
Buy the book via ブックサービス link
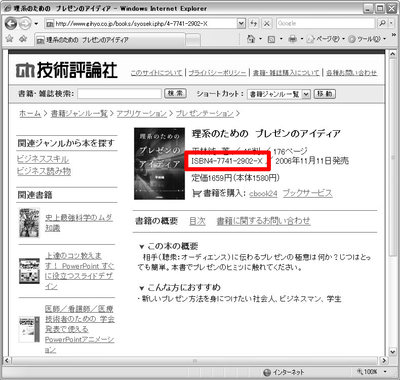tap(308, 193)
